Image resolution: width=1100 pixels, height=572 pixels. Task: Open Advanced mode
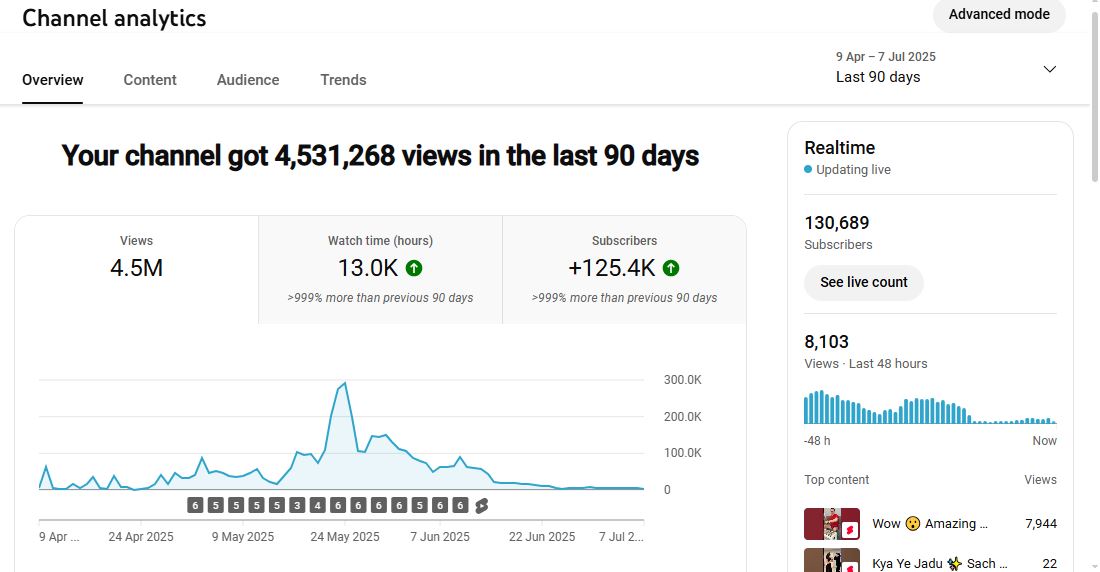pyautogui.click(x=998, y=15)
